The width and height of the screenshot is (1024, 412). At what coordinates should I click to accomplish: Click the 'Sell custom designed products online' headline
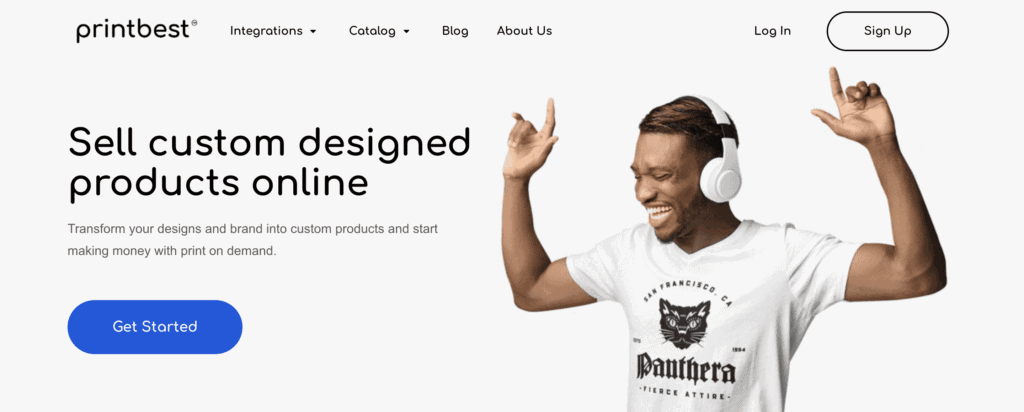click(x=269, y=162)
